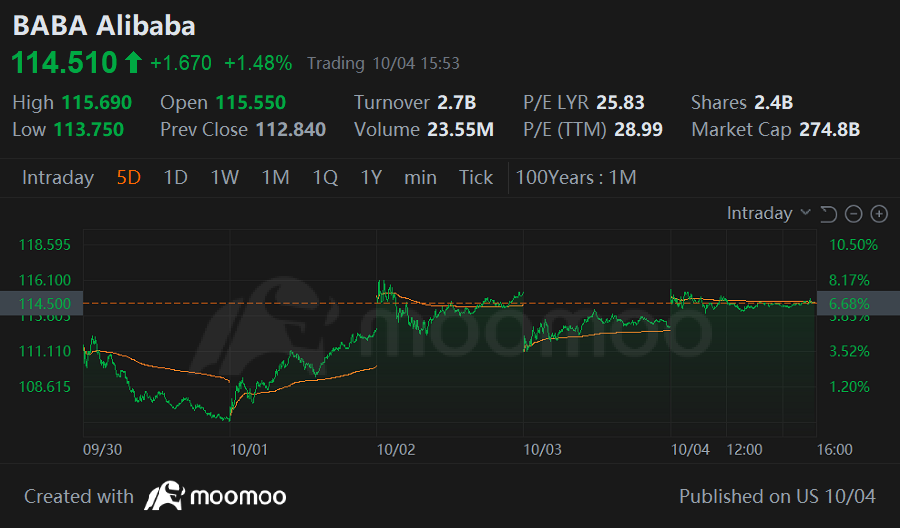Click the 8.17% percent axis label
900x528 pixels.
pyautogui.click(x=849, y=281)
